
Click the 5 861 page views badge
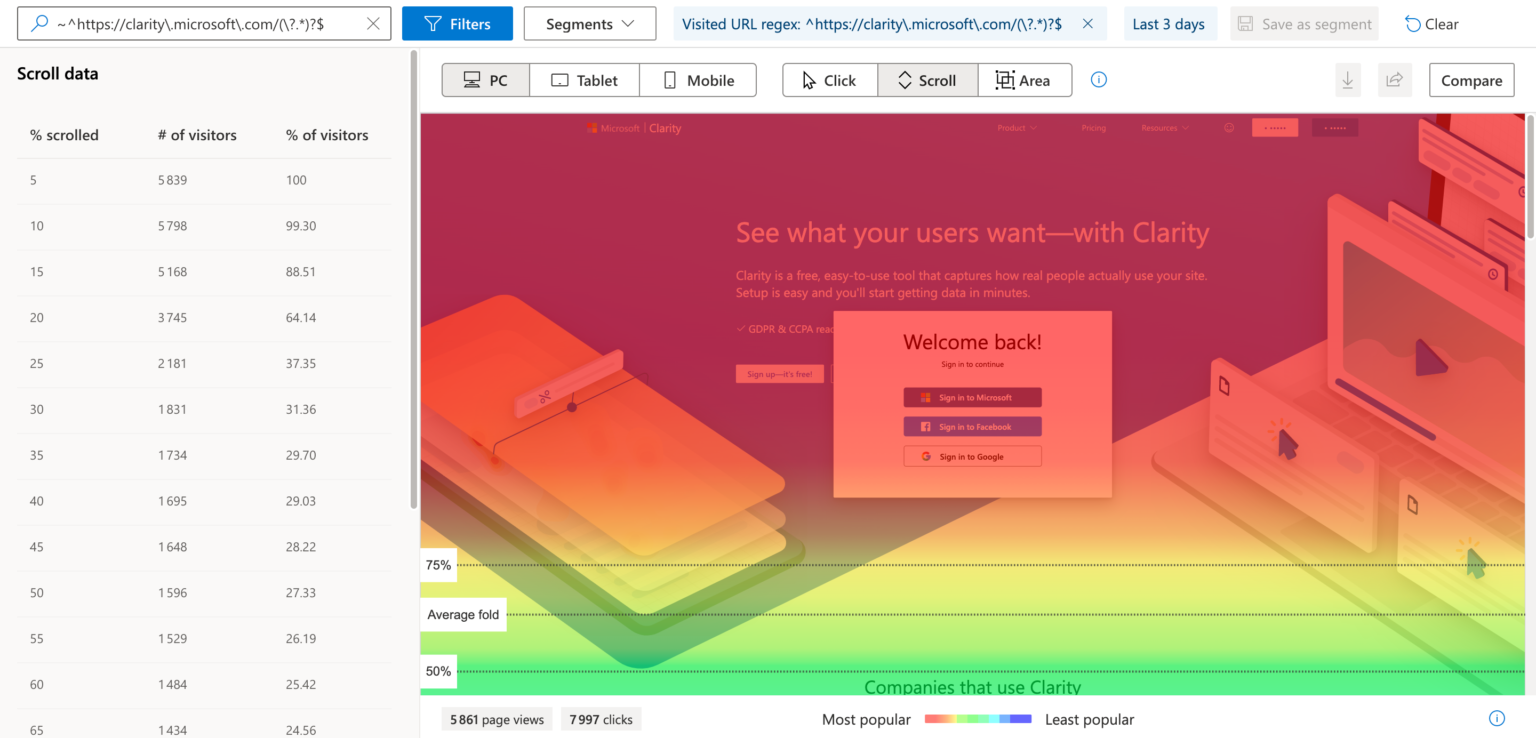pyautogui.click(x=497, y=719)
